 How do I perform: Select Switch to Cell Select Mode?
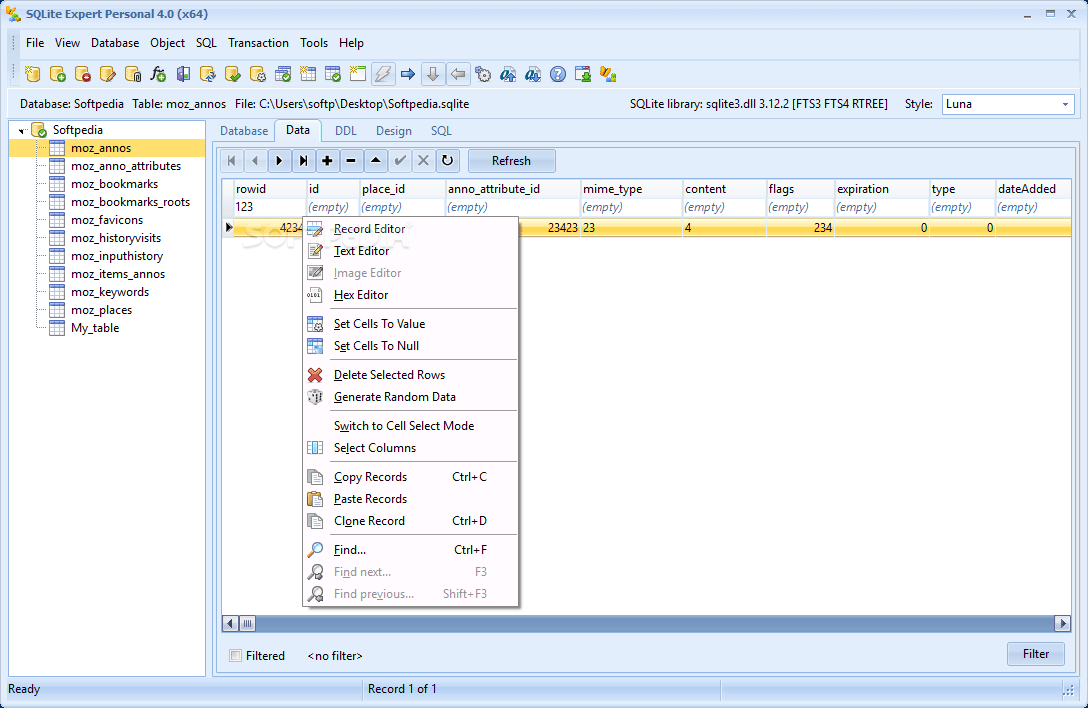(x=411, y=426)
